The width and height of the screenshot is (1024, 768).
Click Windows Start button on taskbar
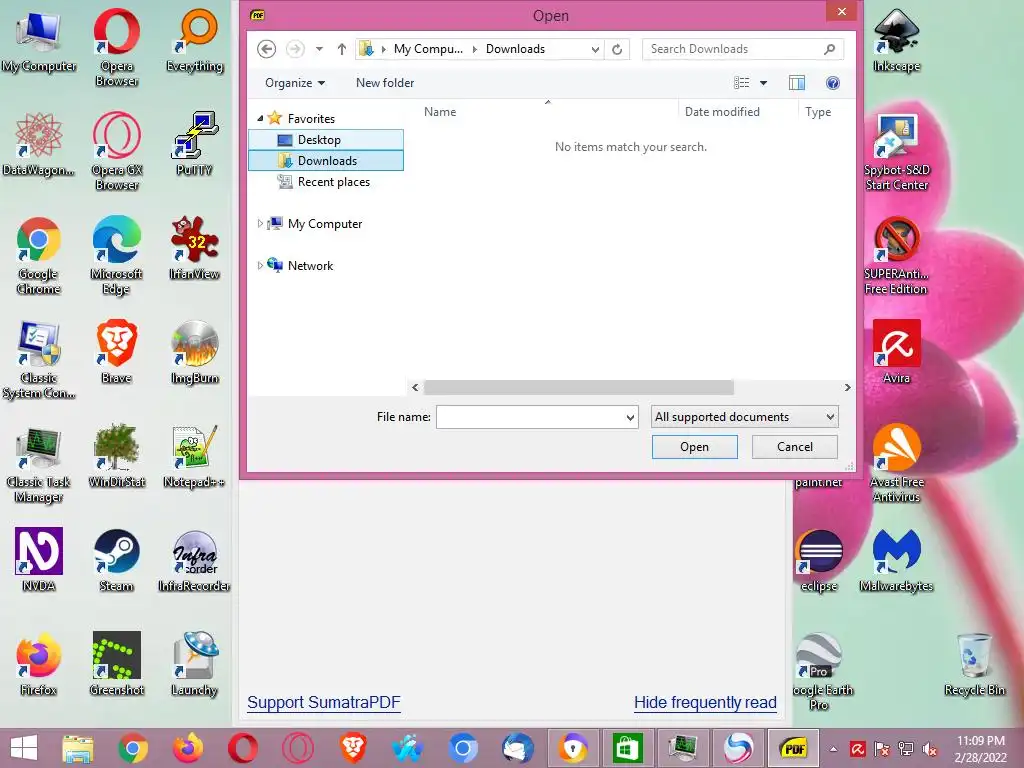click(24, 748)
